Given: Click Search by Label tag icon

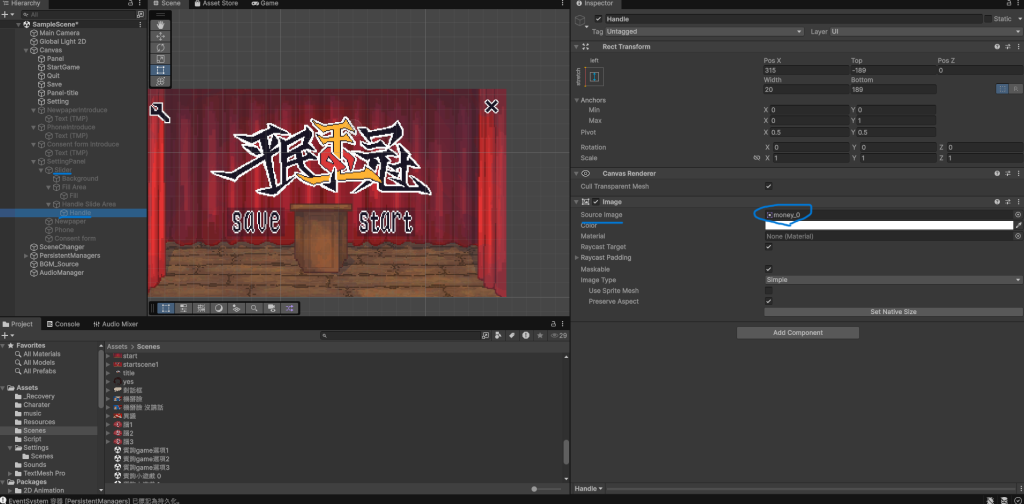Looking at the screenshot, I should pos(512,335).
